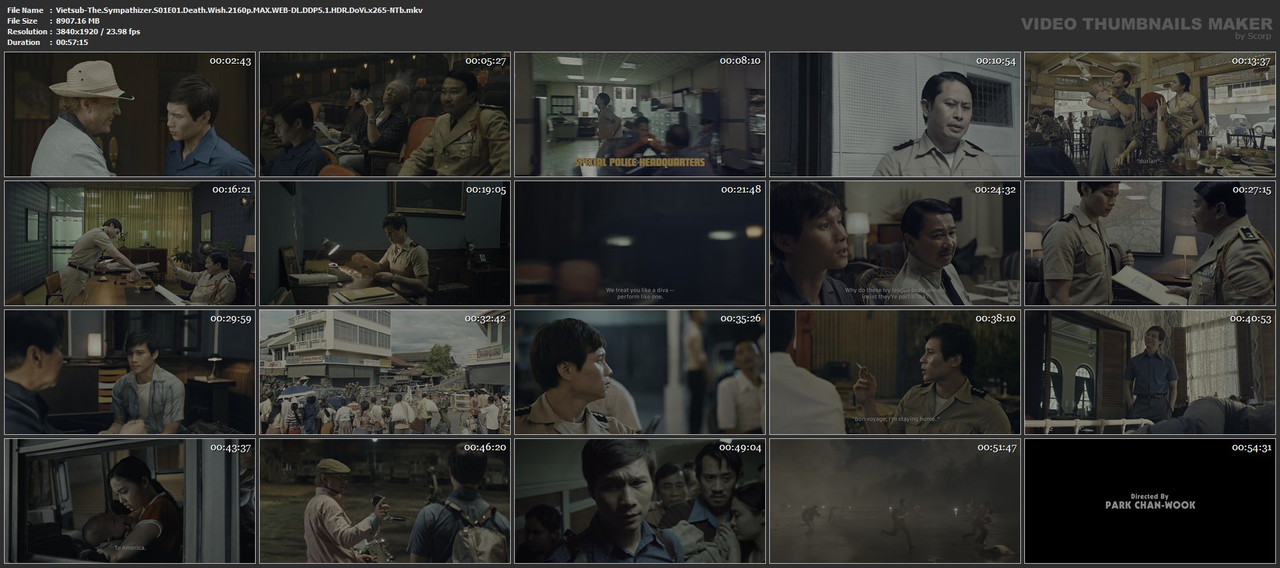Image resolution: width=1280 pixels, height=568 pixels.
Task: Select the thumbnail at timestamp 00:40:53
Action: tap(1150, 372)
